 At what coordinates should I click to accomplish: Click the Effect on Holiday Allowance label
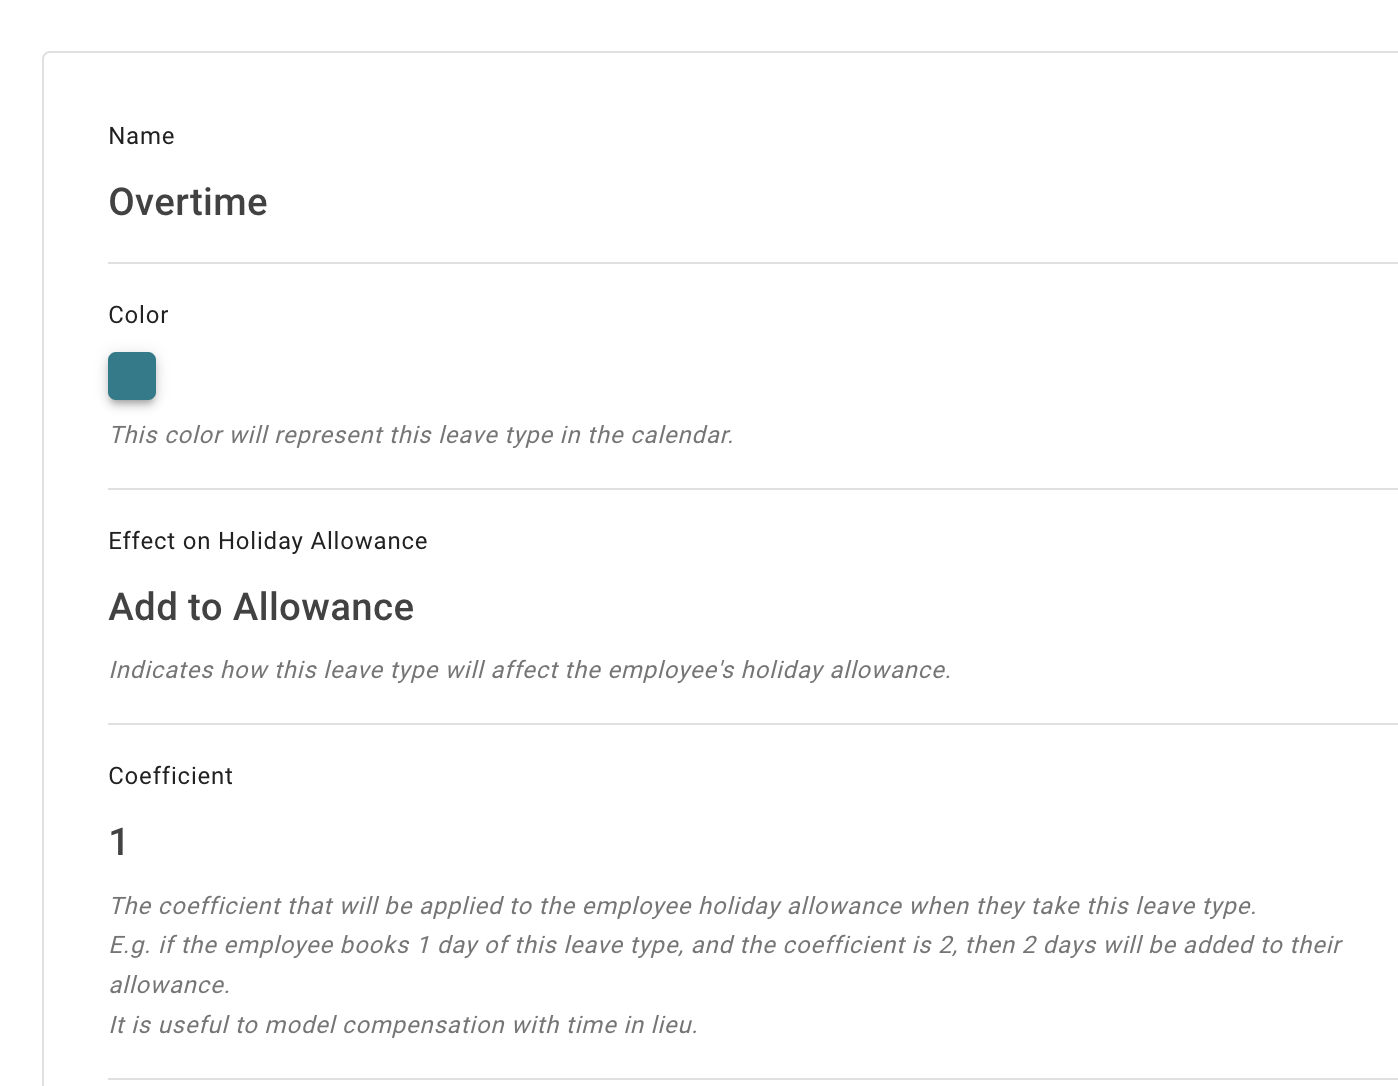pyautogui.click(x=268, y=541)
